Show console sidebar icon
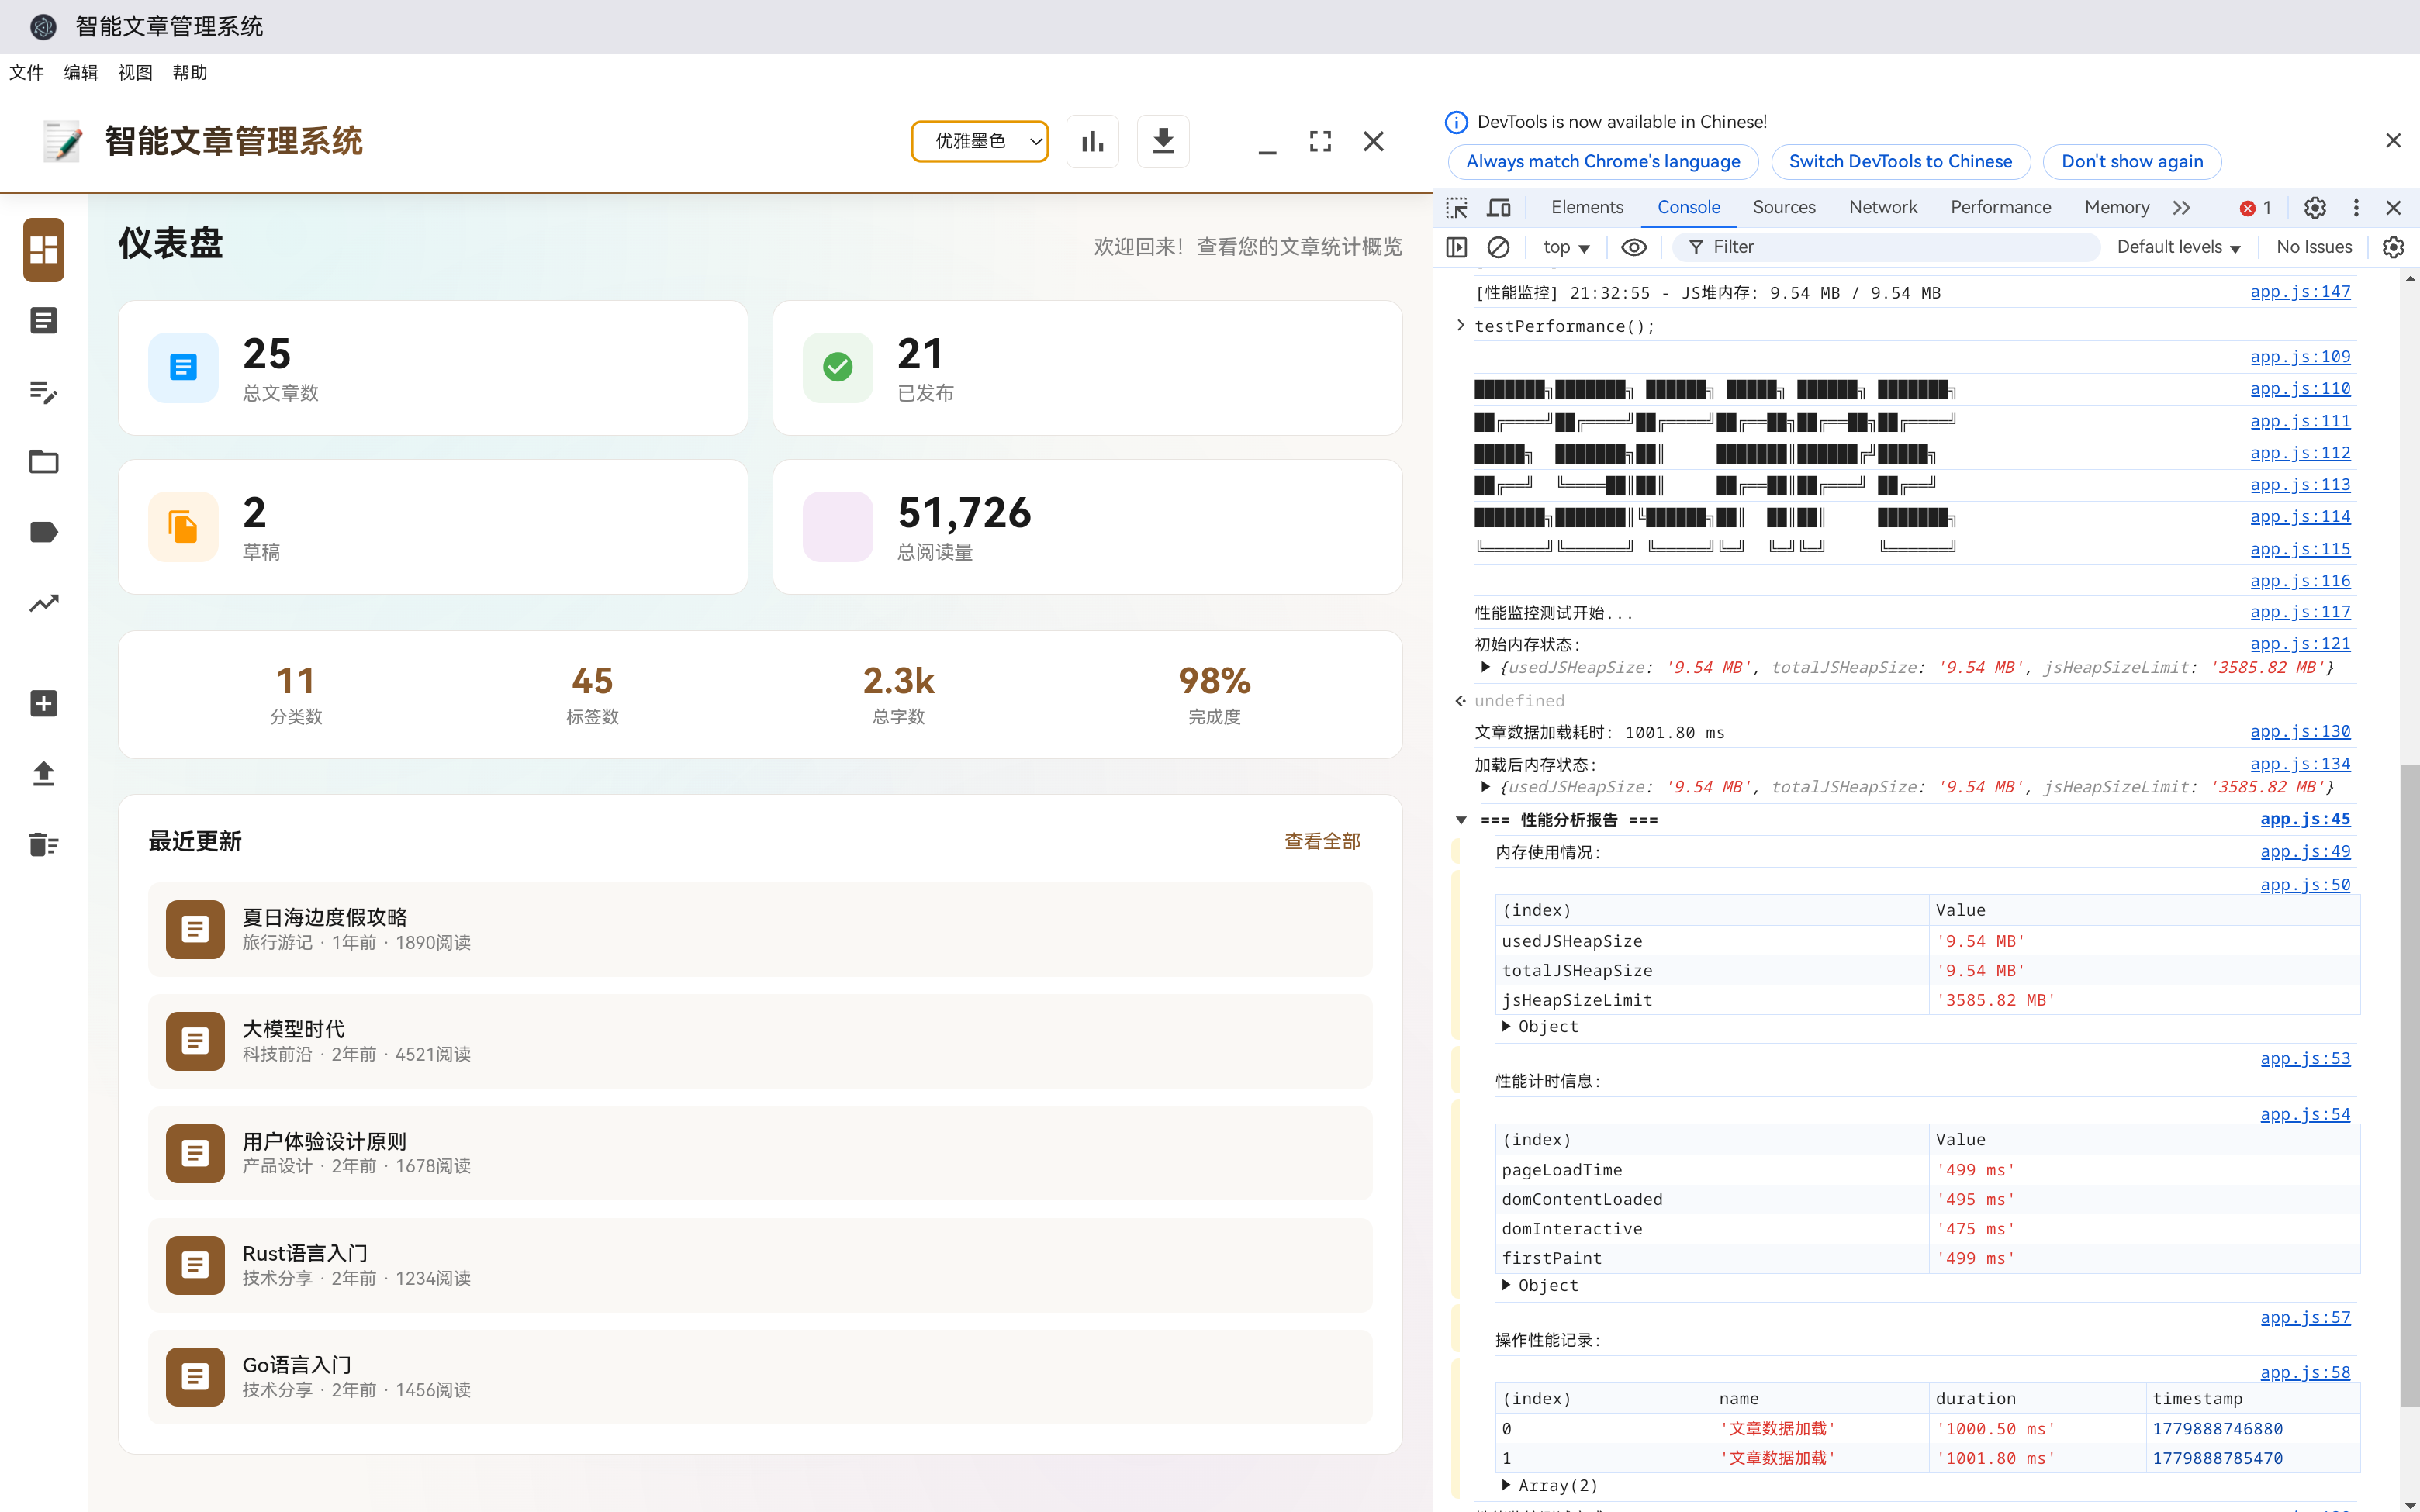2420x1512 pixels. 1457,247
